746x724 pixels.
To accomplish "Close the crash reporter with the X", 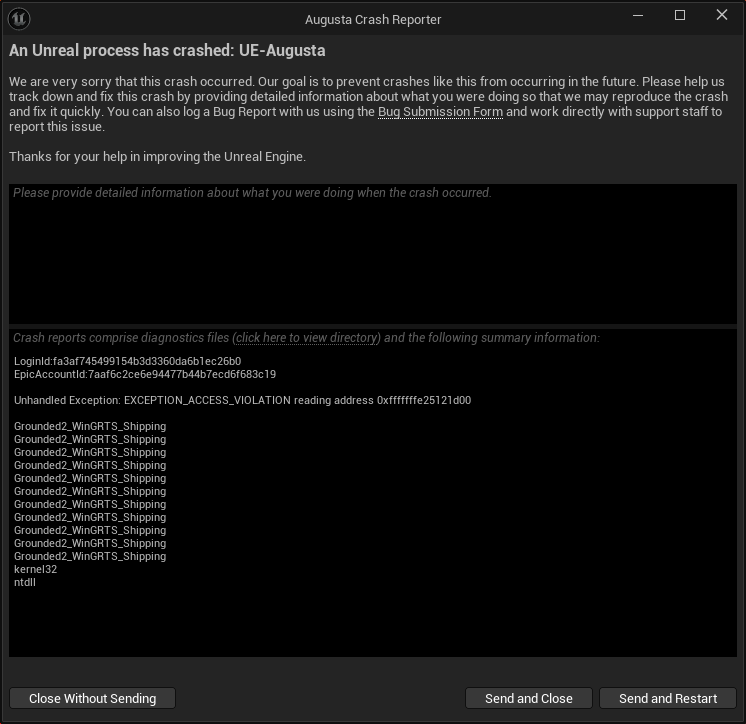I will click(722, 15).
